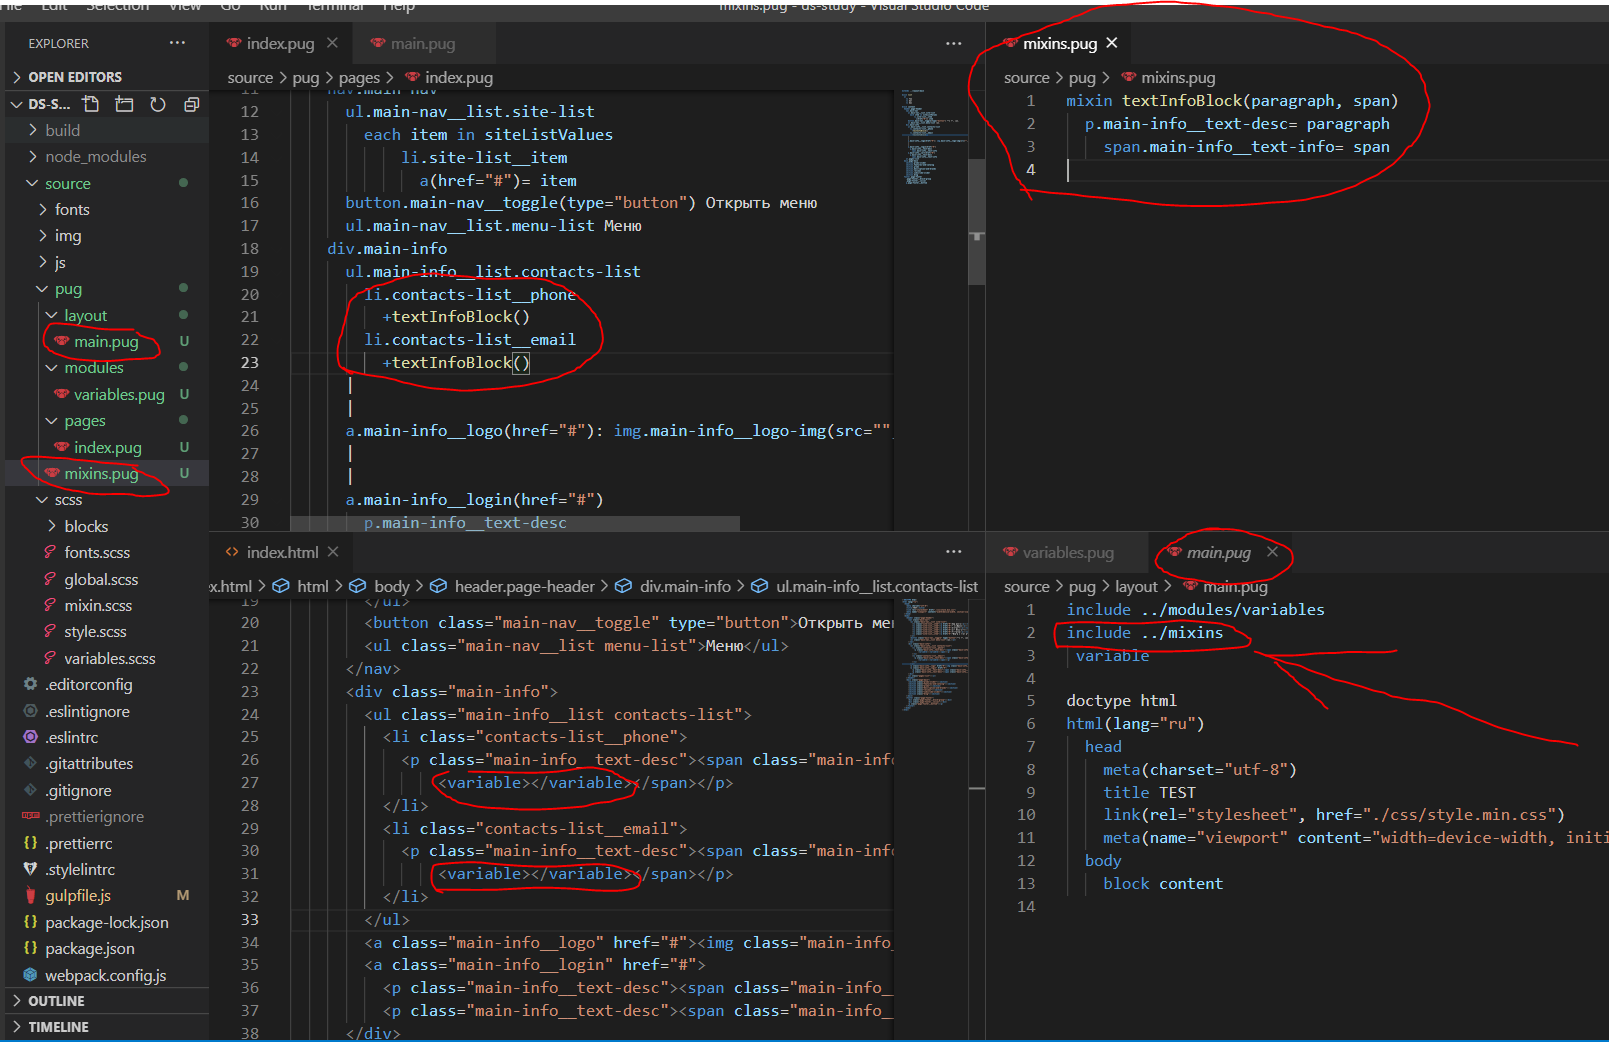1609x1042 pixels.
Task: Expand the OUTLINE section
Action: point(56,1001)
